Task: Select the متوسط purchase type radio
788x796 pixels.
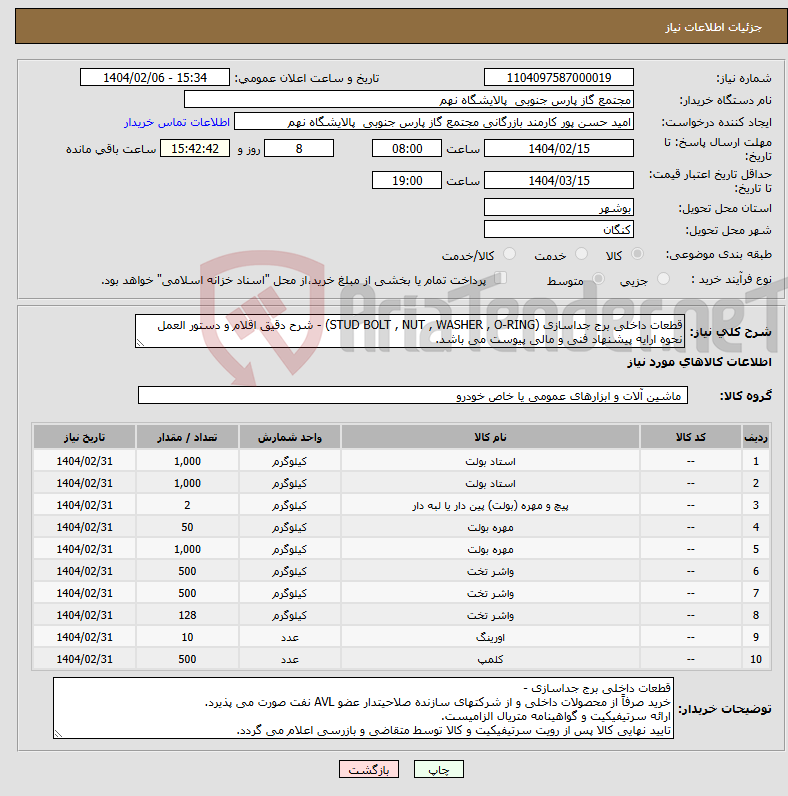Action: click(x=599, y=279)
